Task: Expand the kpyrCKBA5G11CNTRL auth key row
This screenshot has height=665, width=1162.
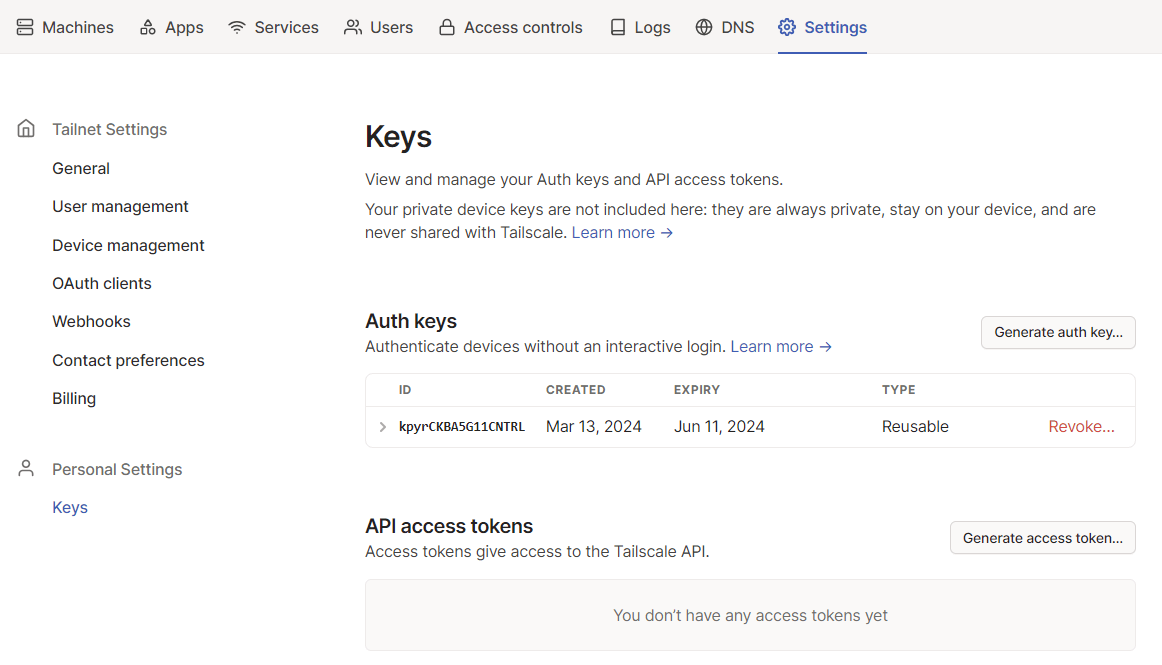Action: (x=382, y=427)
